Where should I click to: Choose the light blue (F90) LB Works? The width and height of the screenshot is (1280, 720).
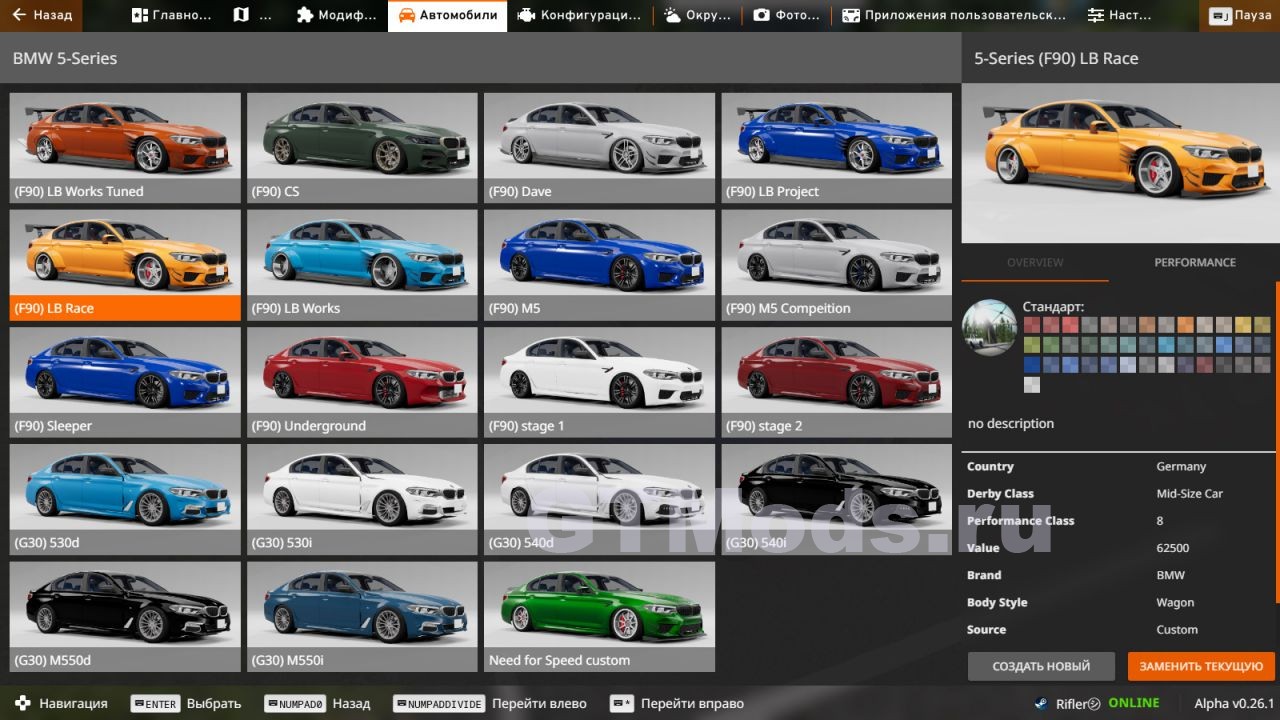362,265
